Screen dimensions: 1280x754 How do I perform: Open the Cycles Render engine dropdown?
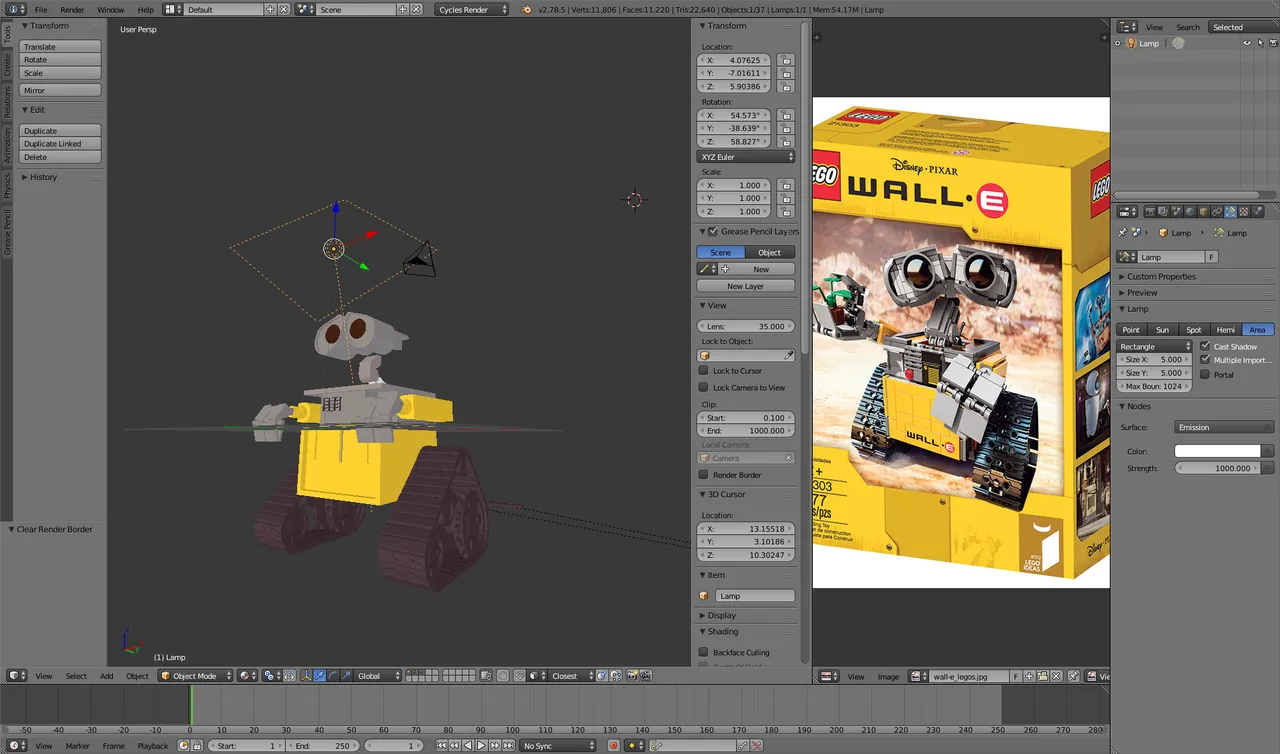coord(472,9)
